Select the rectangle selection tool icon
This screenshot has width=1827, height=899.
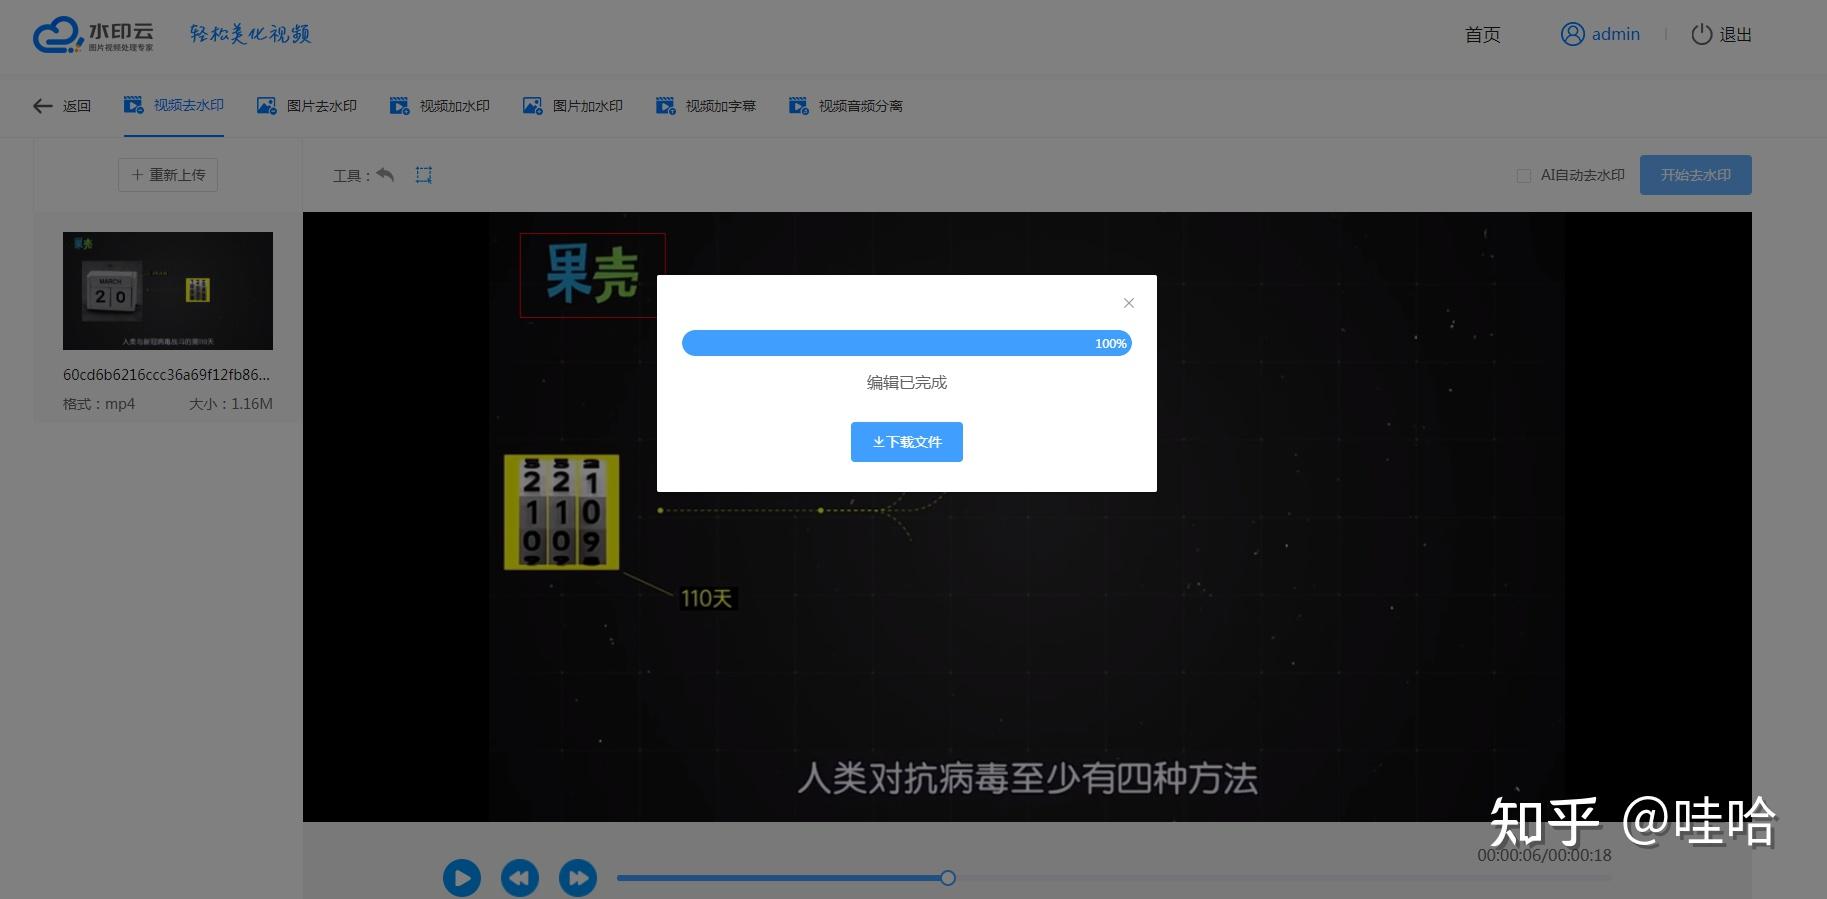(x=424, y=175)
